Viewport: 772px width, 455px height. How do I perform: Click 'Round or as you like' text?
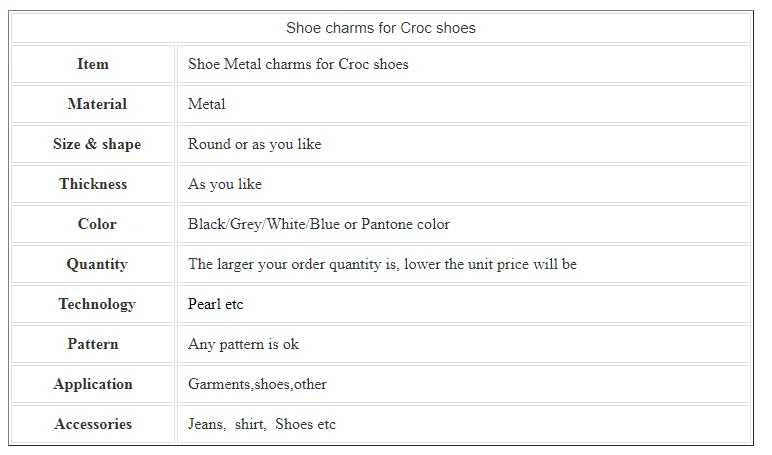point(254,144)
